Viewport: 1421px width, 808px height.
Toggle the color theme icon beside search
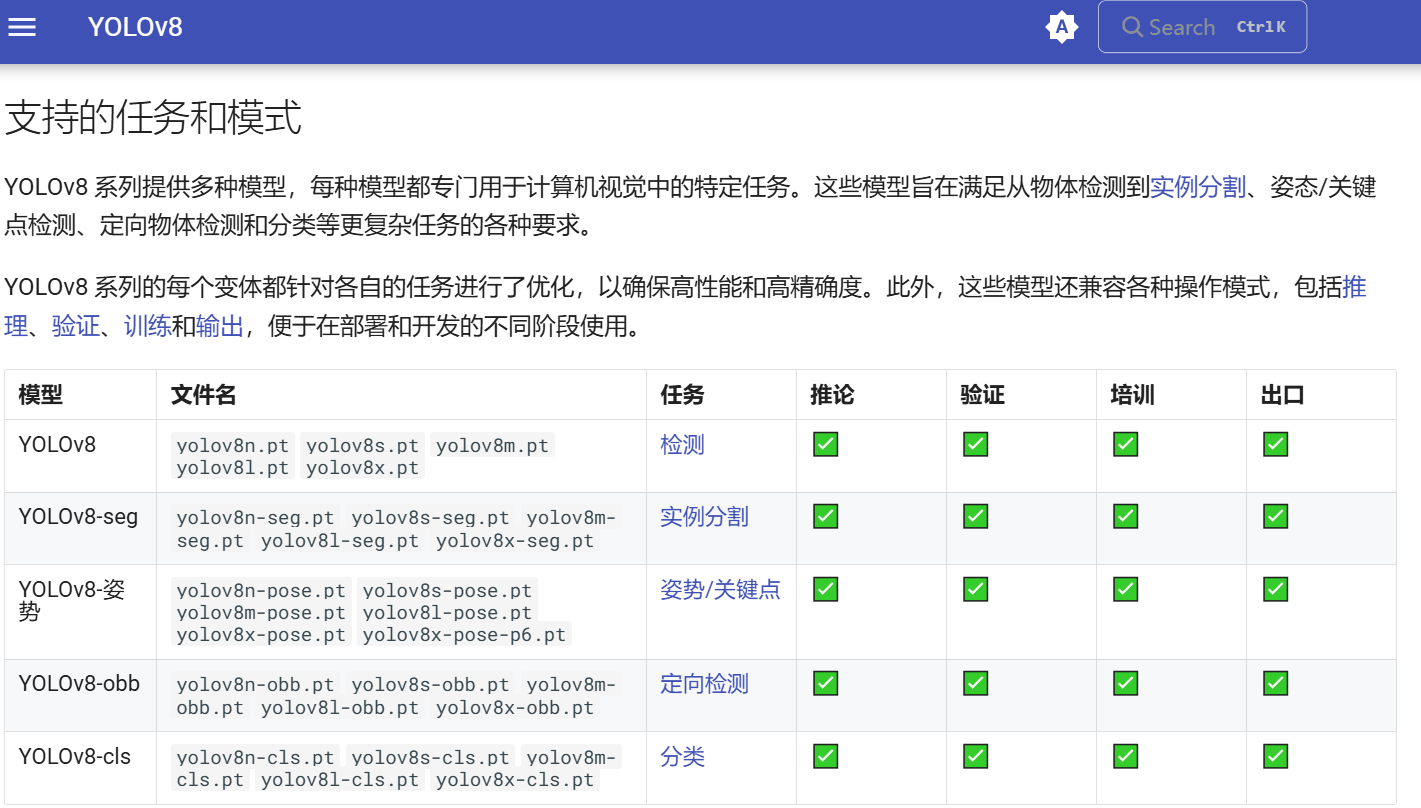1061,27
